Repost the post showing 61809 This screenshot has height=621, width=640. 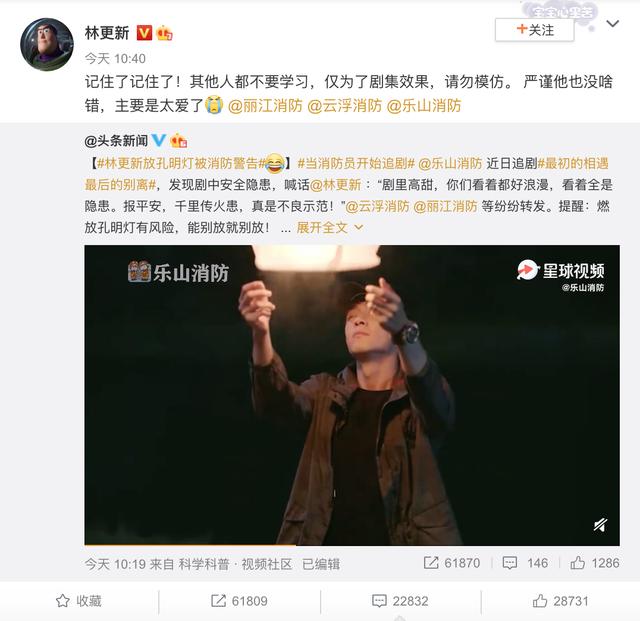[x=239, y=601]
